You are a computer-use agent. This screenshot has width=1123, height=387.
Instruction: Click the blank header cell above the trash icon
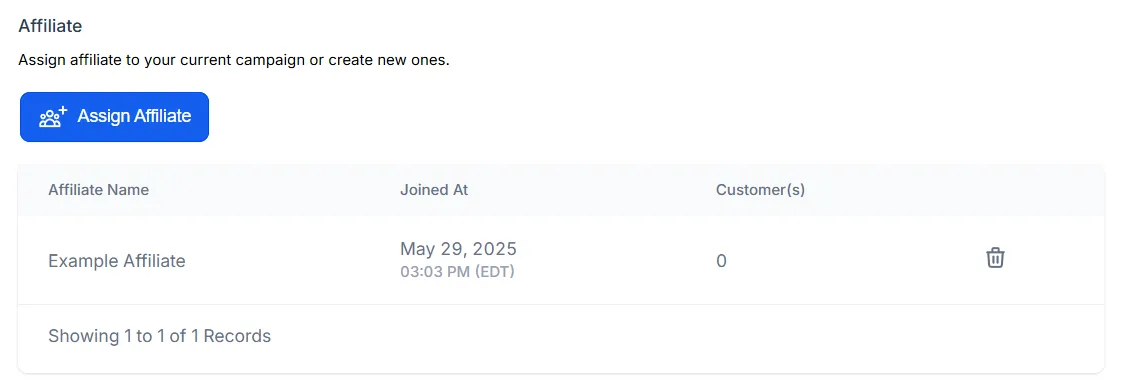click(996, 190)
